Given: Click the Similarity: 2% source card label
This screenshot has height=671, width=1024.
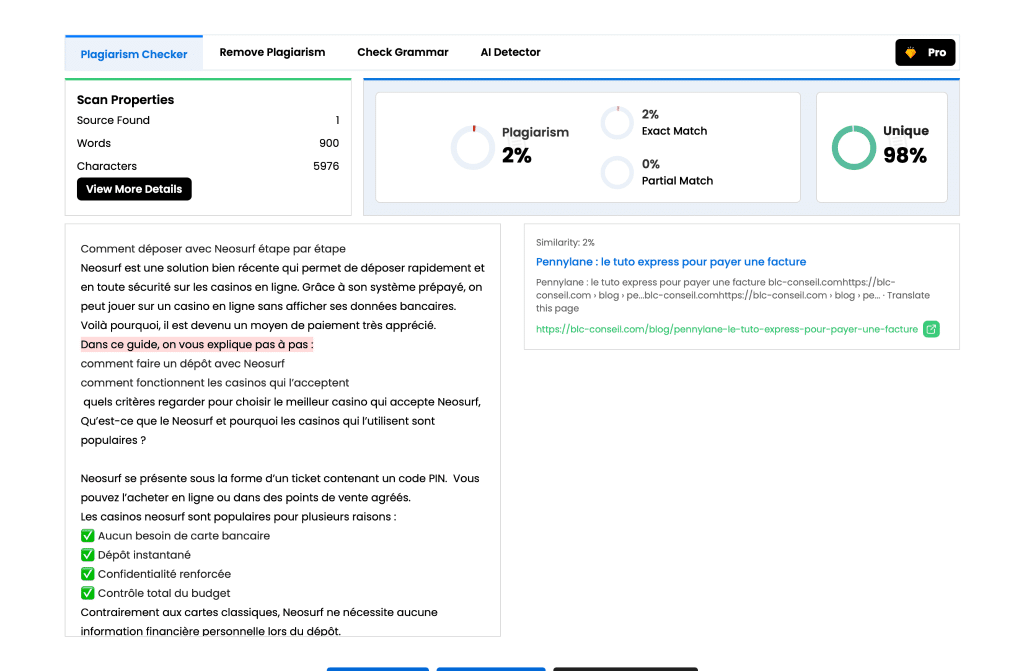Looking at the screenshot, I should (x=565, y=243).
